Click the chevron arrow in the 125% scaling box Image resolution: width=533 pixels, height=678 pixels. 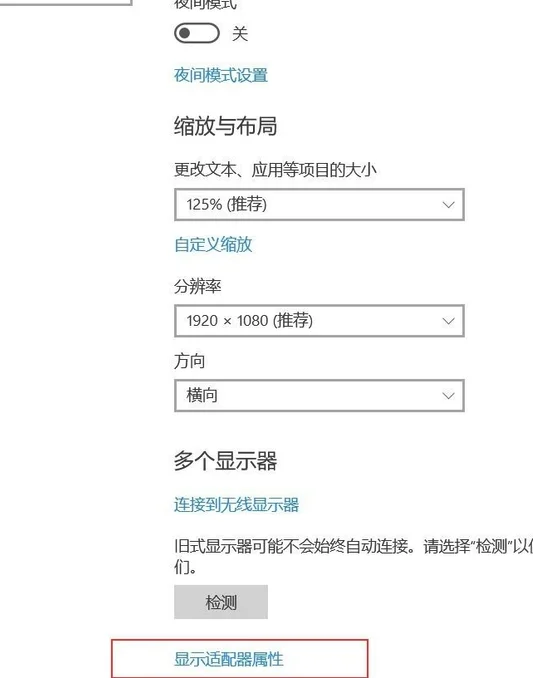point(449,205)
